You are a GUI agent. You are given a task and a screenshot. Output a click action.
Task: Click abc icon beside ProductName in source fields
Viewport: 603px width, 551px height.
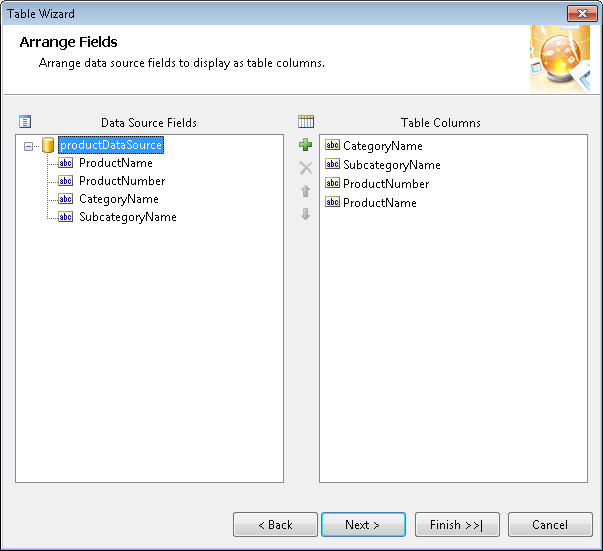(x=65, y=163)
